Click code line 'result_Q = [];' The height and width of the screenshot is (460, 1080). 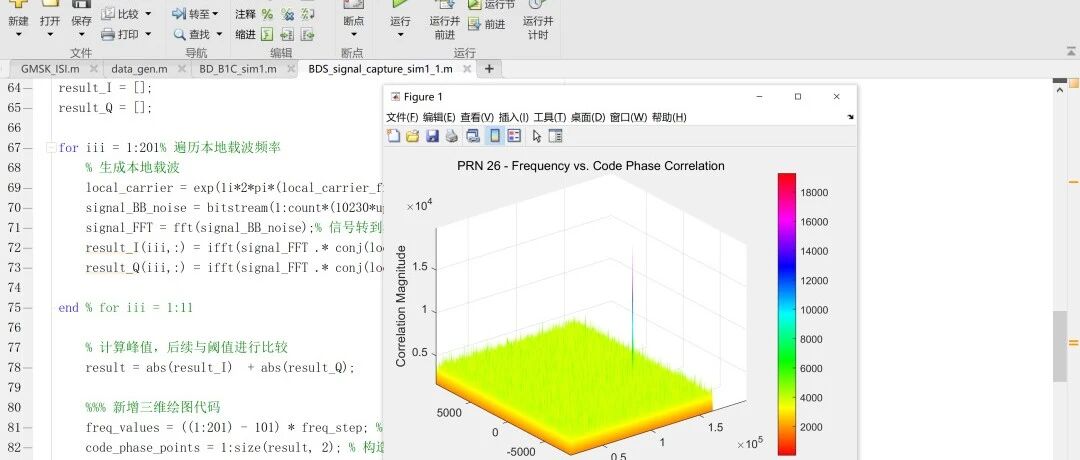(x=105, y=108)
